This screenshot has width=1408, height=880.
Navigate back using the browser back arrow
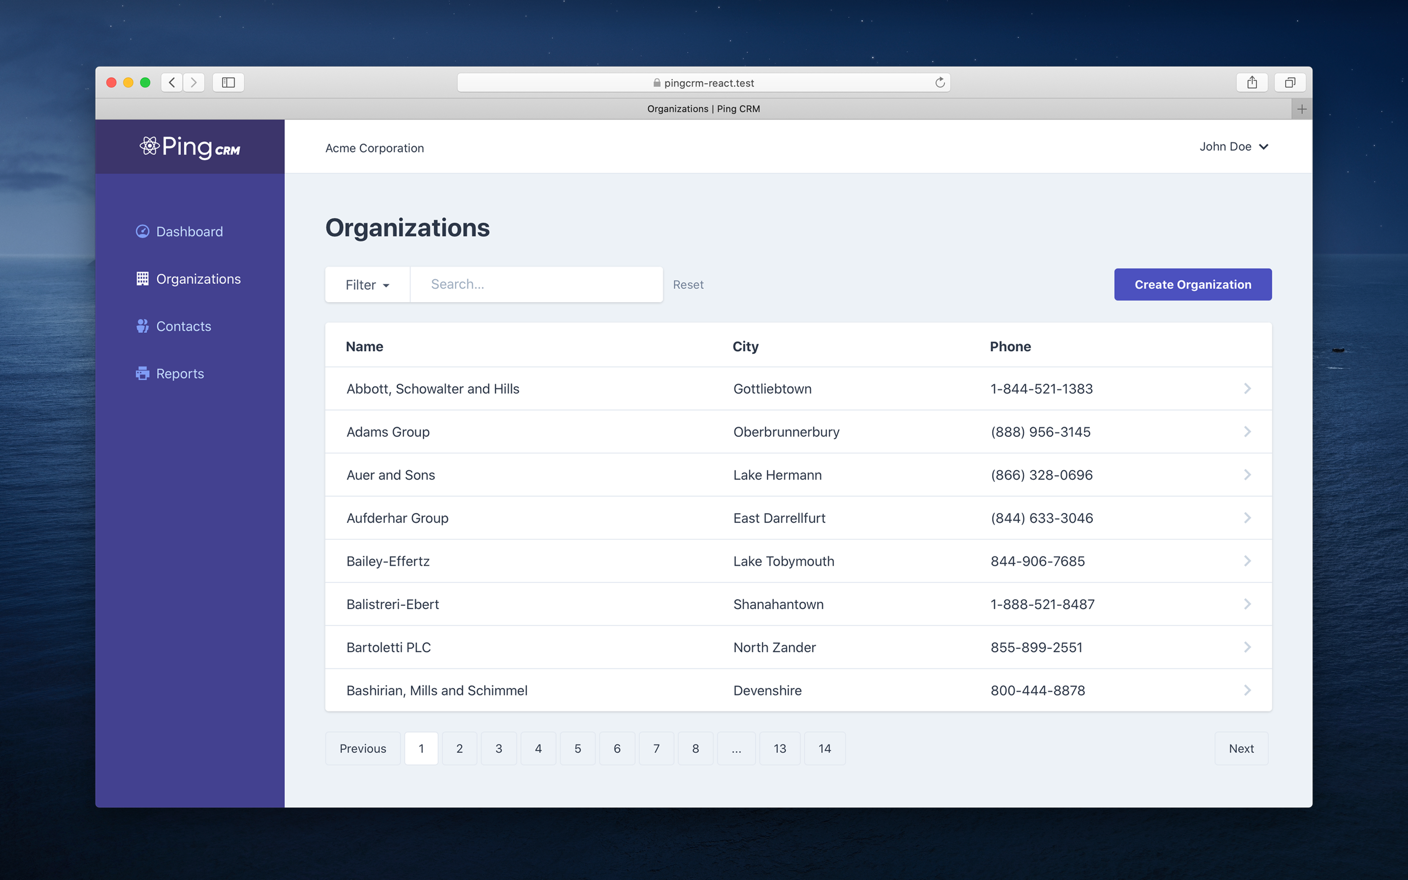tap(172, 83)
